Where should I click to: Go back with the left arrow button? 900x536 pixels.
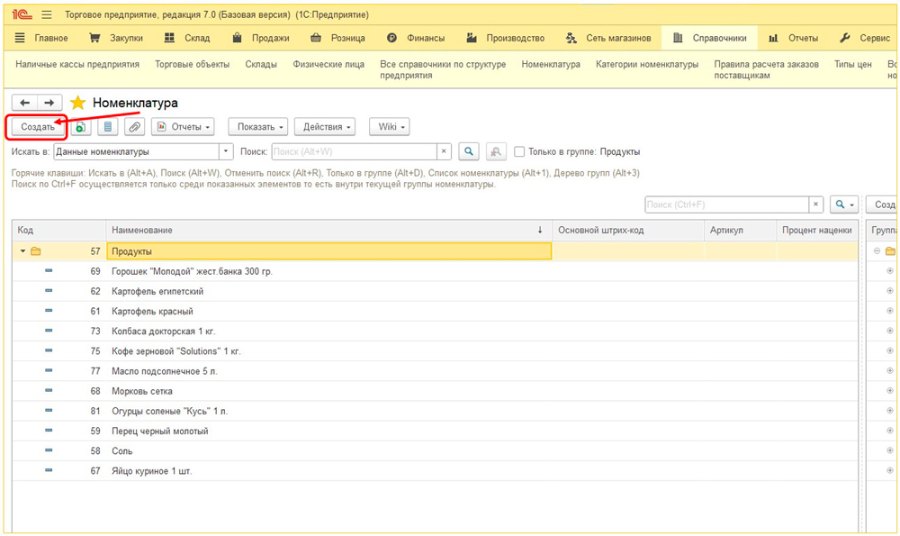pyautogui.click(x=25, y=103)
